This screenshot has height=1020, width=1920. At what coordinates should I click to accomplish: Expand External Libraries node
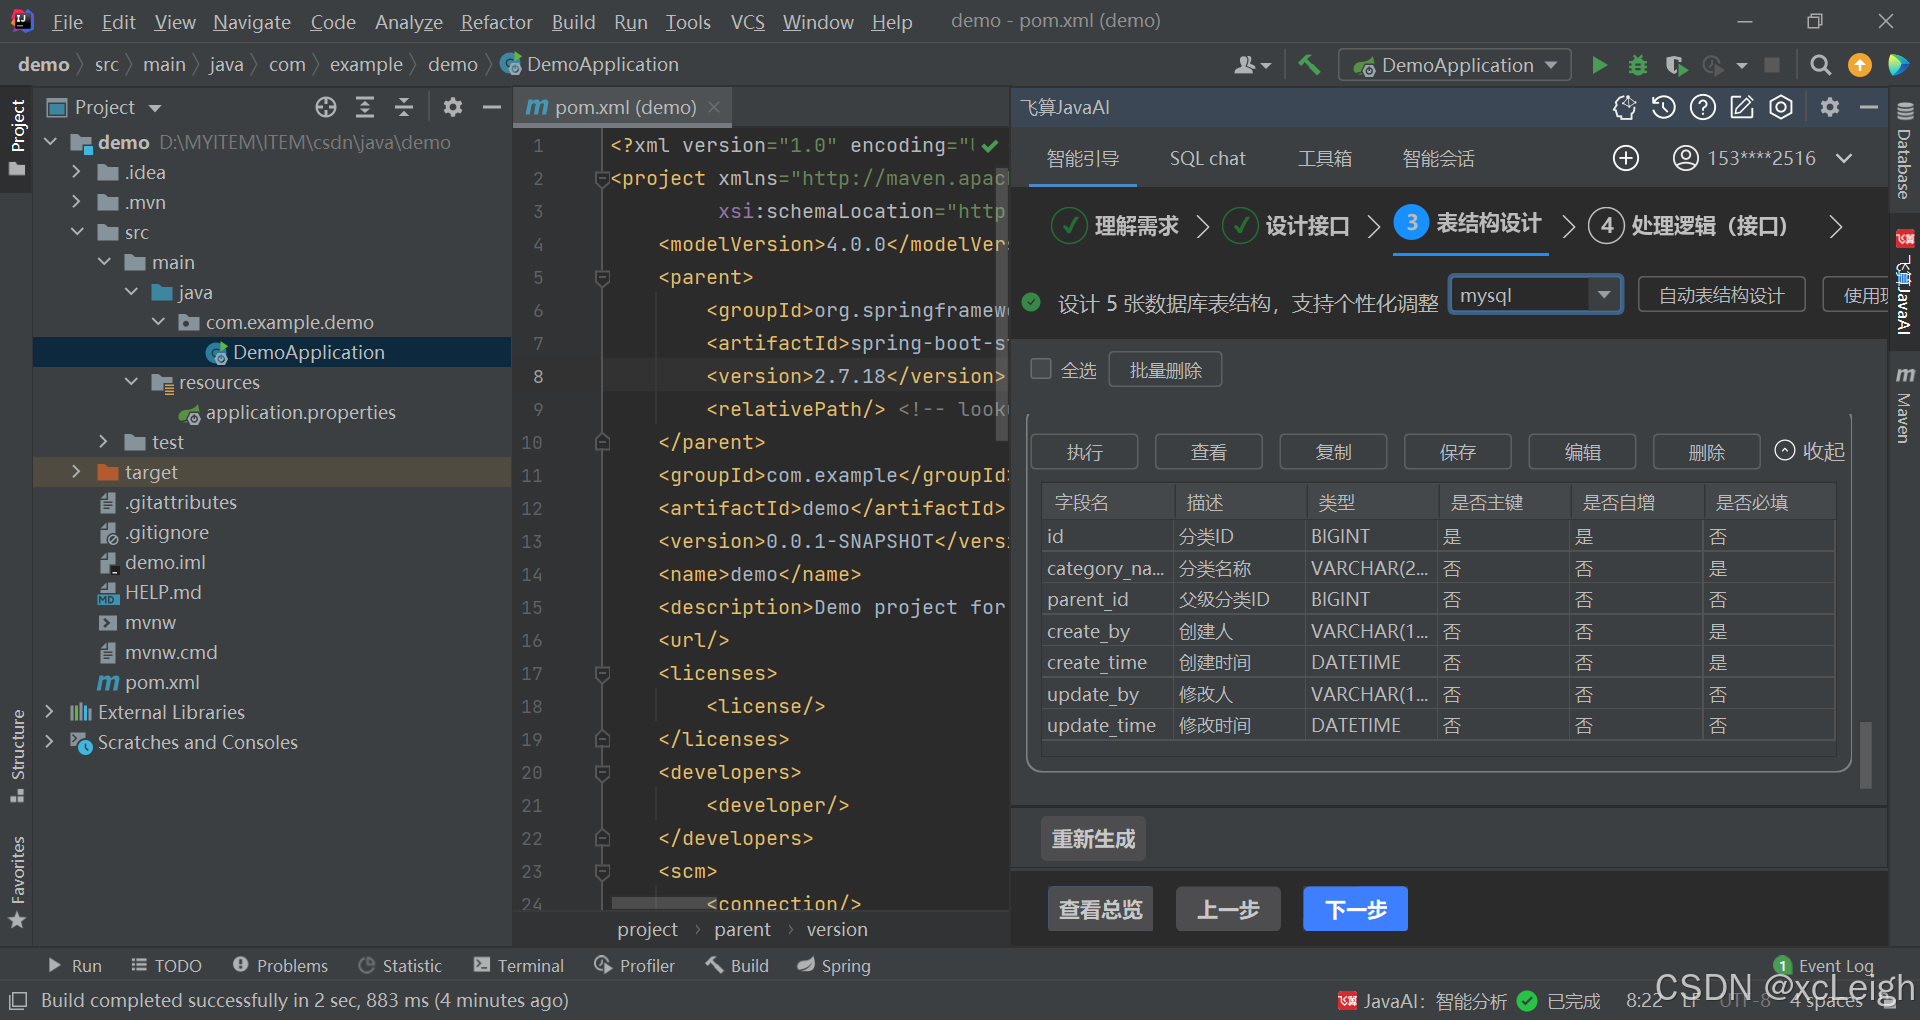(49, 712)
